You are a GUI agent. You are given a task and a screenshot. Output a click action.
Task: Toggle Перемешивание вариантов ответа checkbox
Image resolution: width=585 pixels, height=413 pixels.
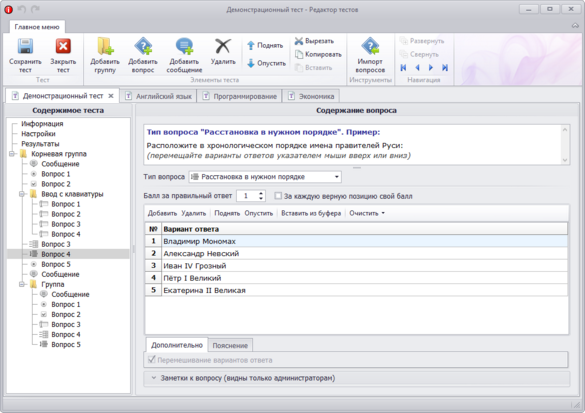coord(151,360)
